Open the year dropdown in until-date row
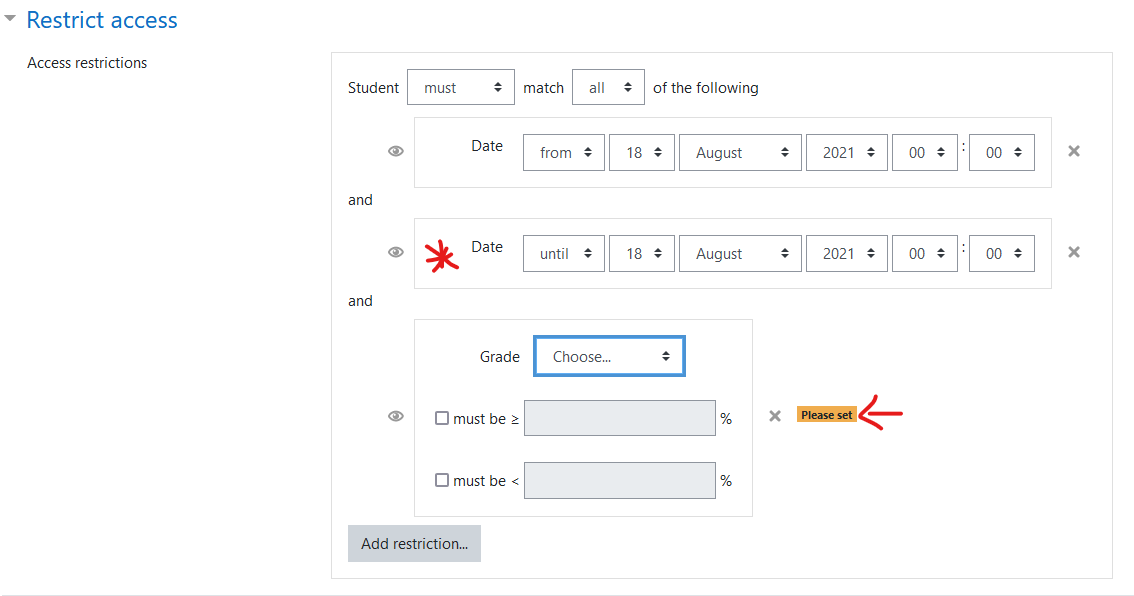1134x596 pixels. tap(846, 254)
